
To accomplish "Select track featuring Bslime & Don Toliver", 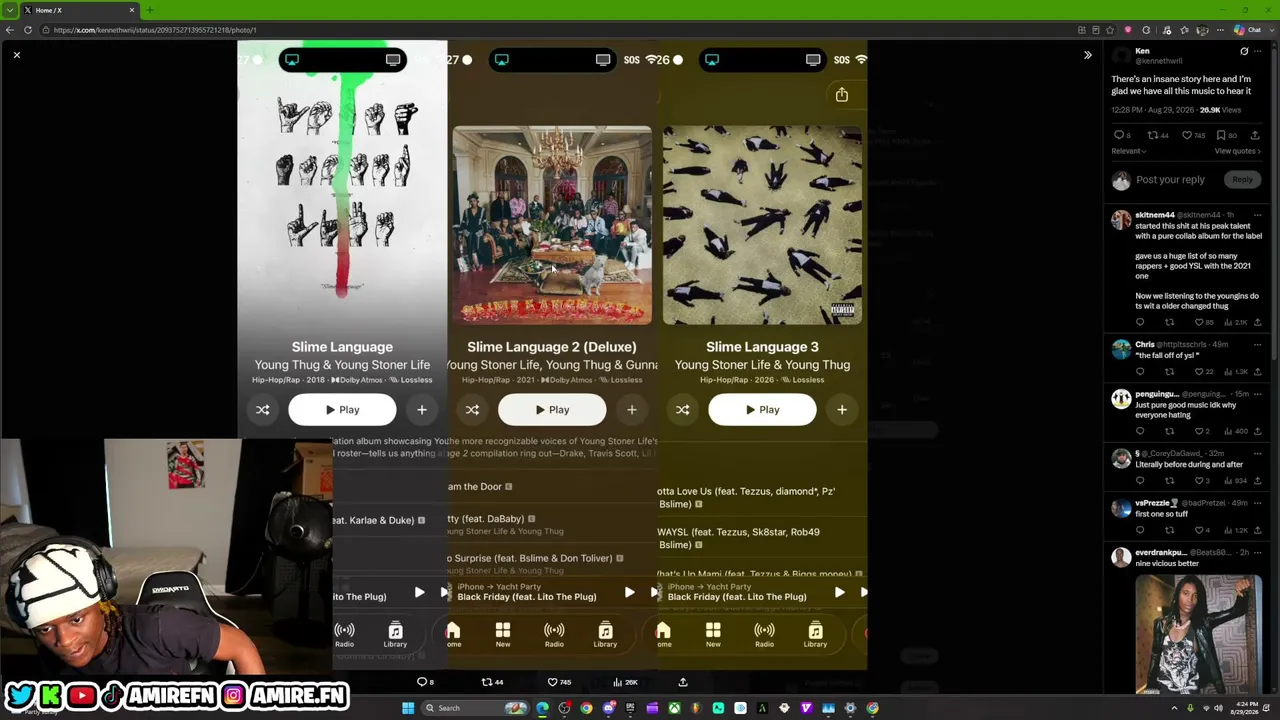I will point(552,563).
